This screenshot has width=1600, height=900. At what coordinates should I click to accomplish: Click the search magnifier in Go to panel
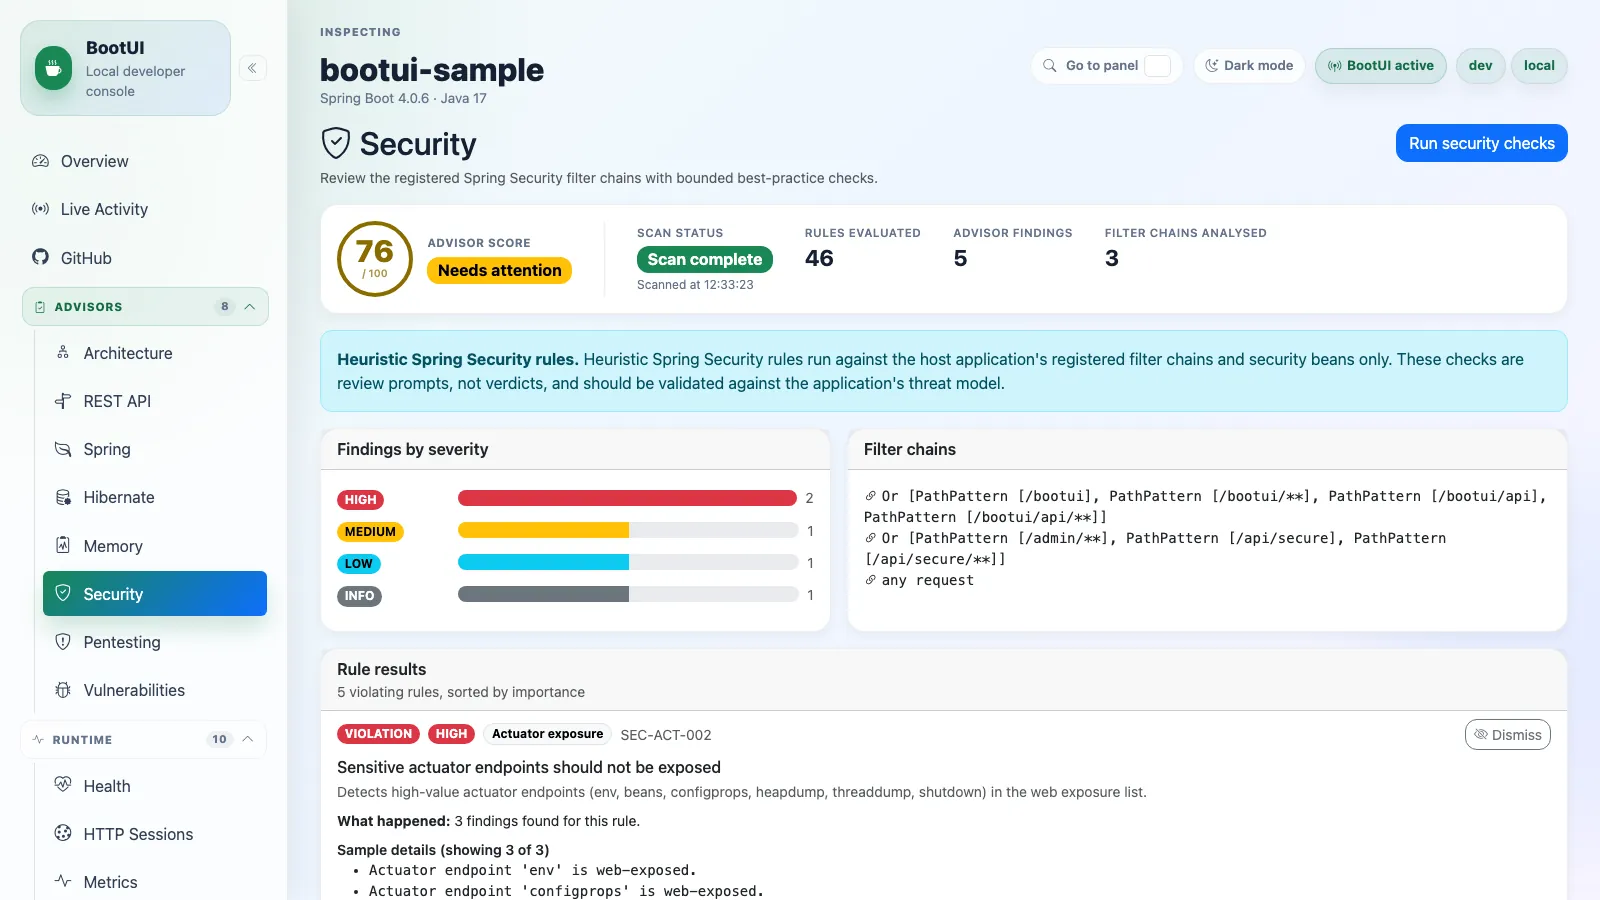tap(1050, 66)
